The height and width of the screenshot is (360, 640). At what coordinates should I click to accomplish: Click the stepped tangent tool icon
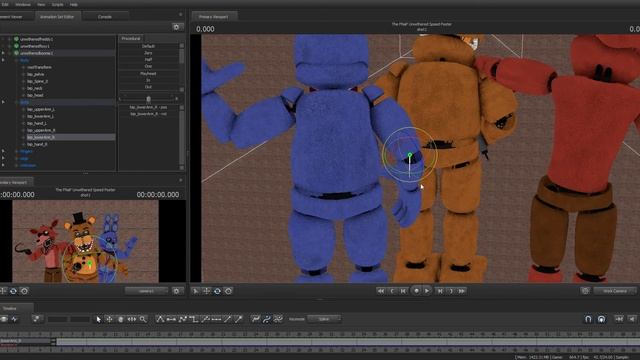(x=194, y=319)
